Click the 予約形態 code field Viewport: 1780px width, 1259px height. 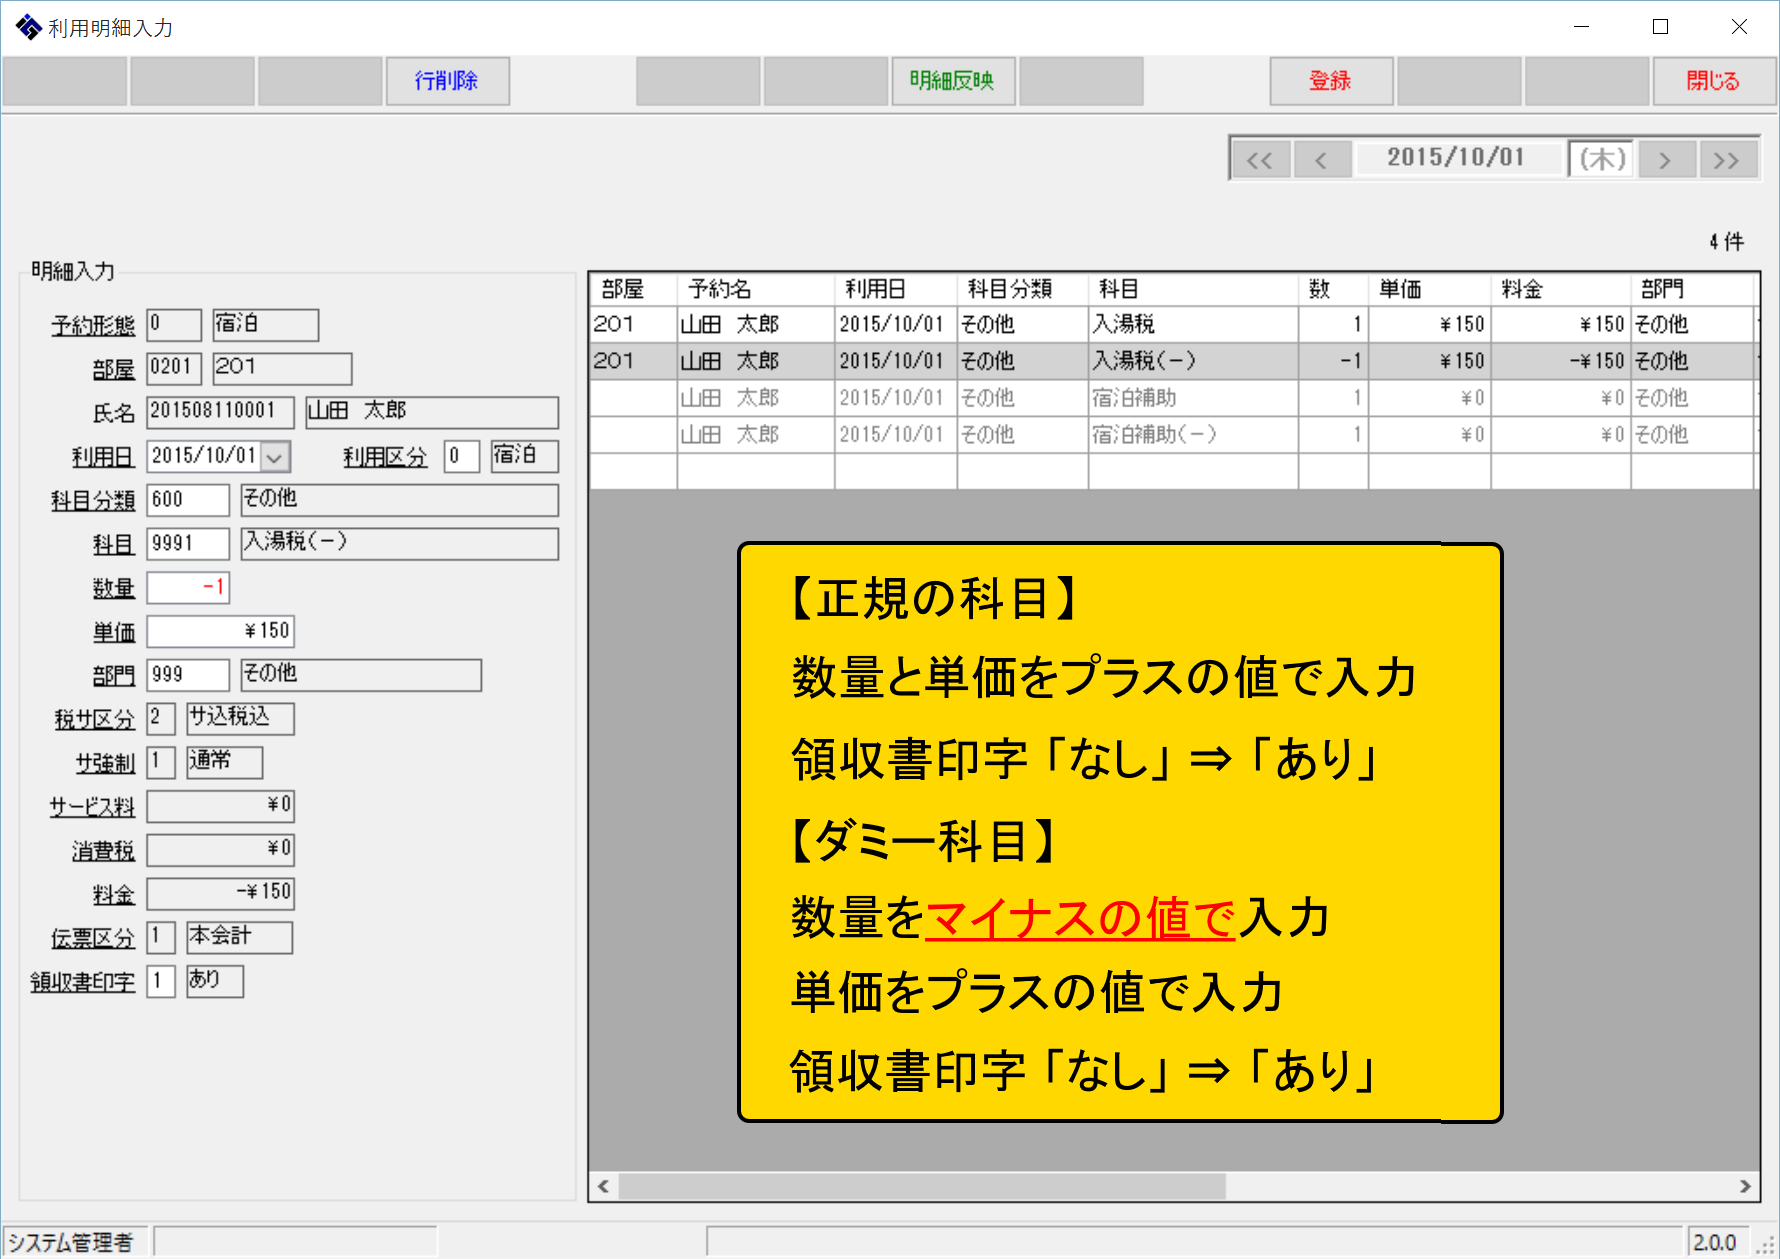tap(174, 325)
